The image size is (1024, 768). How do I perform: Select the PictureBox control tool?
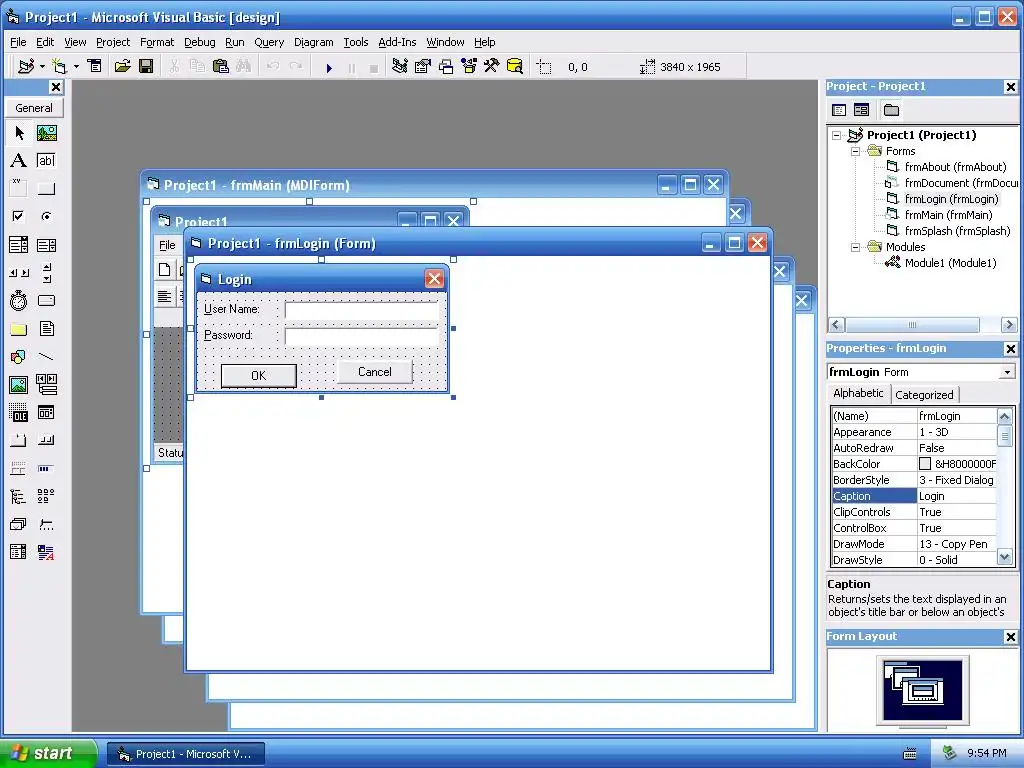(x=46, y=133)
